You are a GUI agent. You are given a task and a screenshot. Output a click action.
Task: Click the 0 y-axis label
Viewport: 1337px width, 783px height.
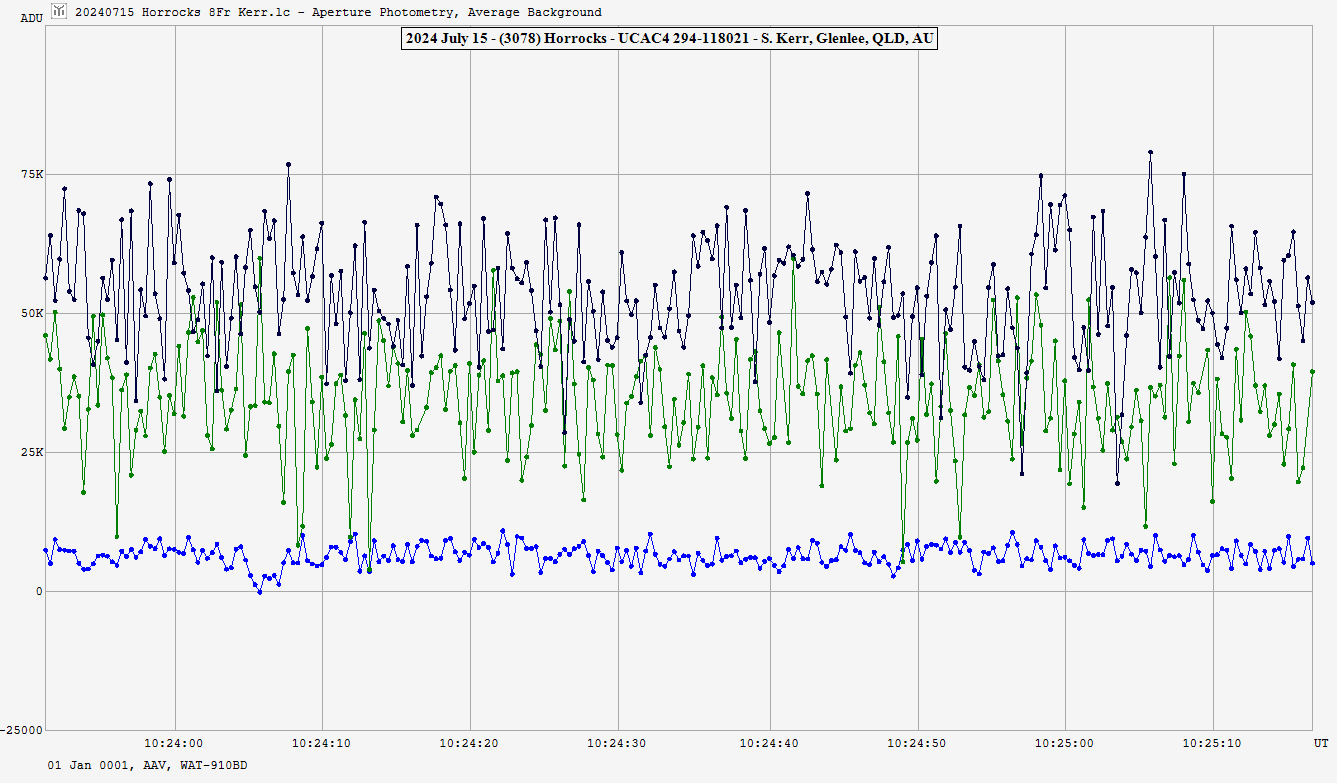click(40, 591)
